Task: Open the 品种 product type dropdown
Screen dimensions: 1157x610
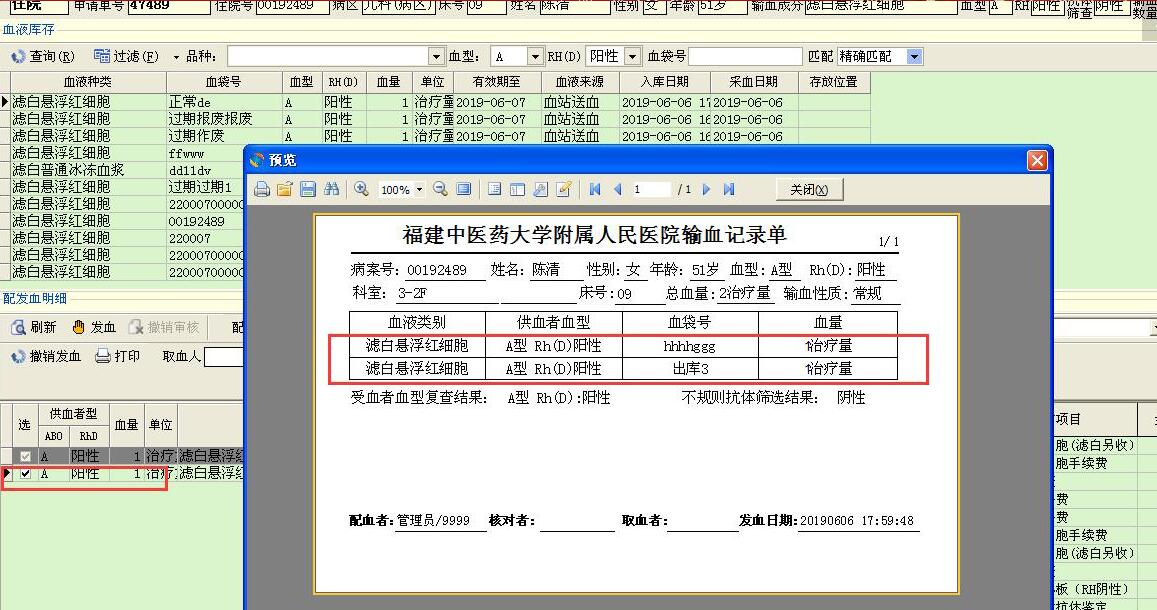Action: pyautogui.click(x=436, y=56)
